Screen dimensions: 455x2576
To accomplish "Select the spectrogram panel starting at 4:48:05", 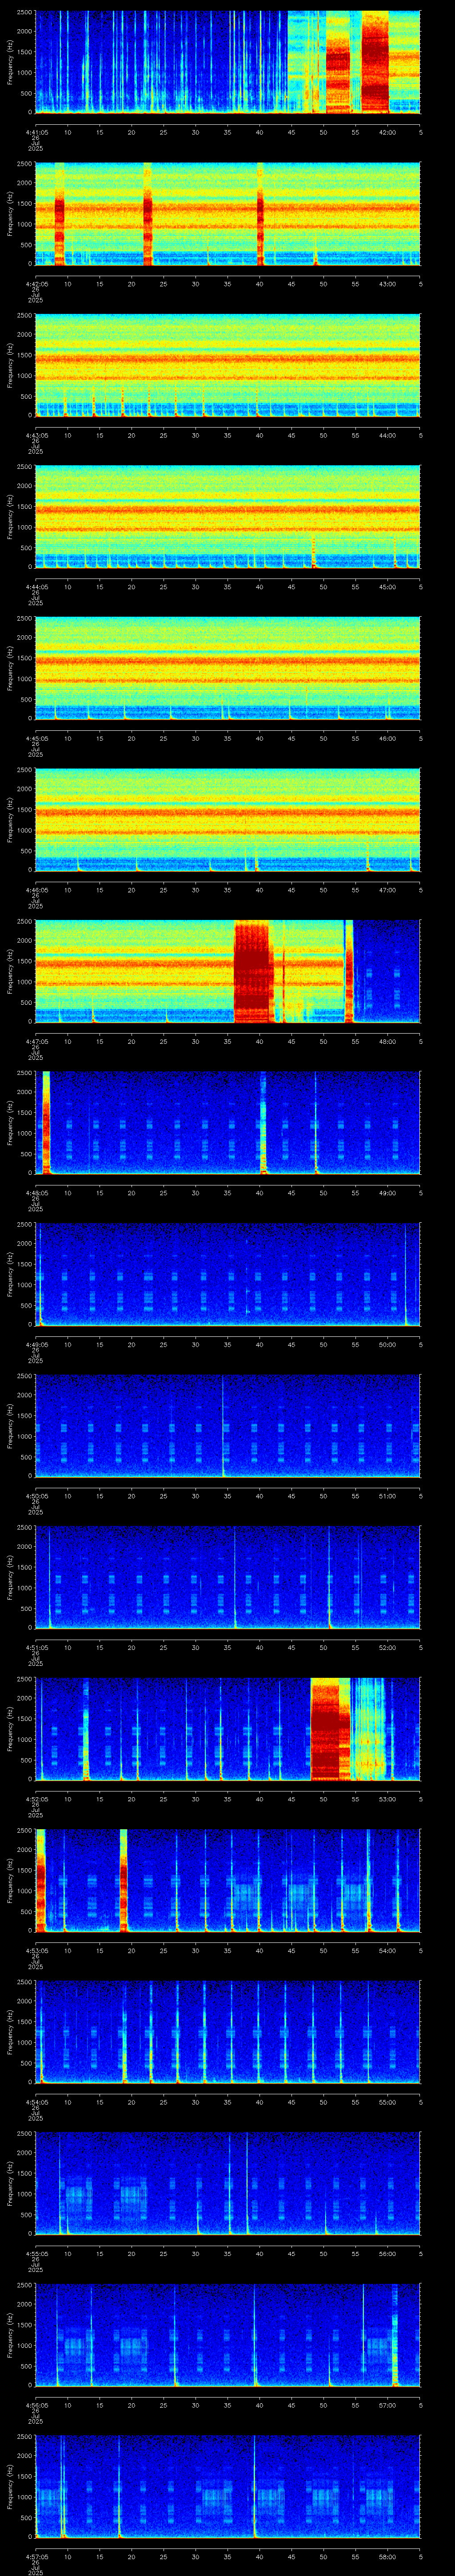I will [227, 1123].
